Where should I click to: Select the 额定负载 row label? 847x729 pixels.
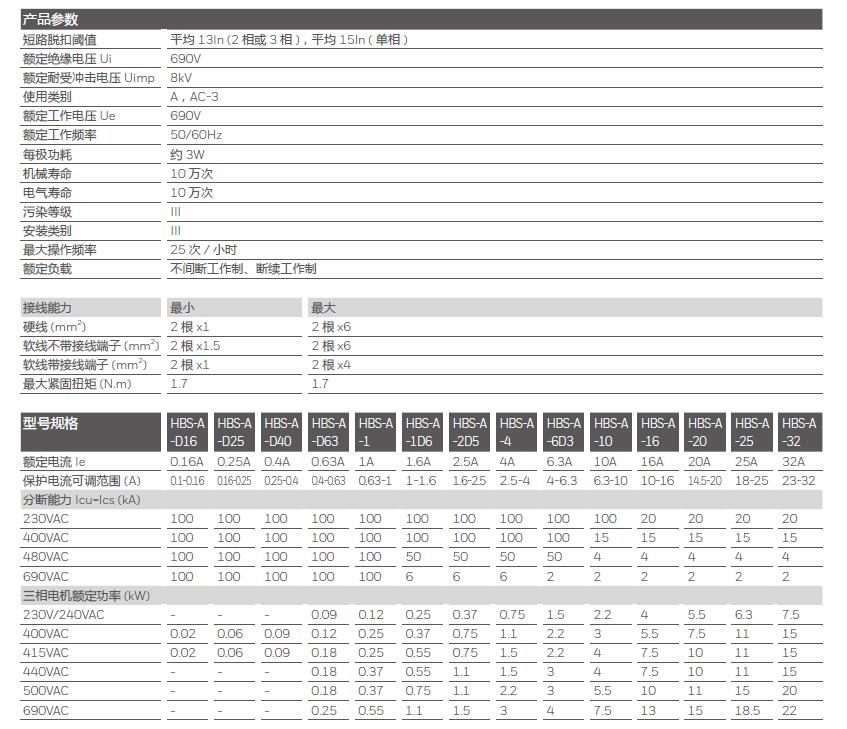pyautogui.click(x=47, y=268)
